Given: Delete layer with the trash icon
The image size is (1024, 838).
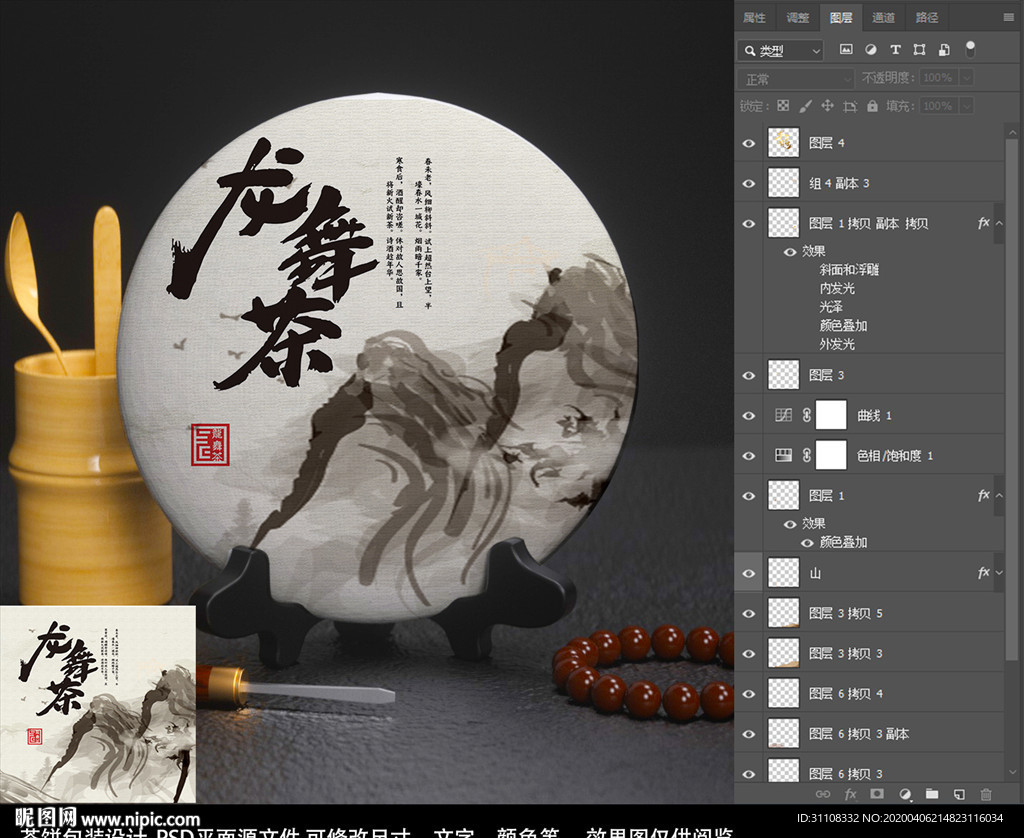Looking at the screenshot, I should coord(986,794).
